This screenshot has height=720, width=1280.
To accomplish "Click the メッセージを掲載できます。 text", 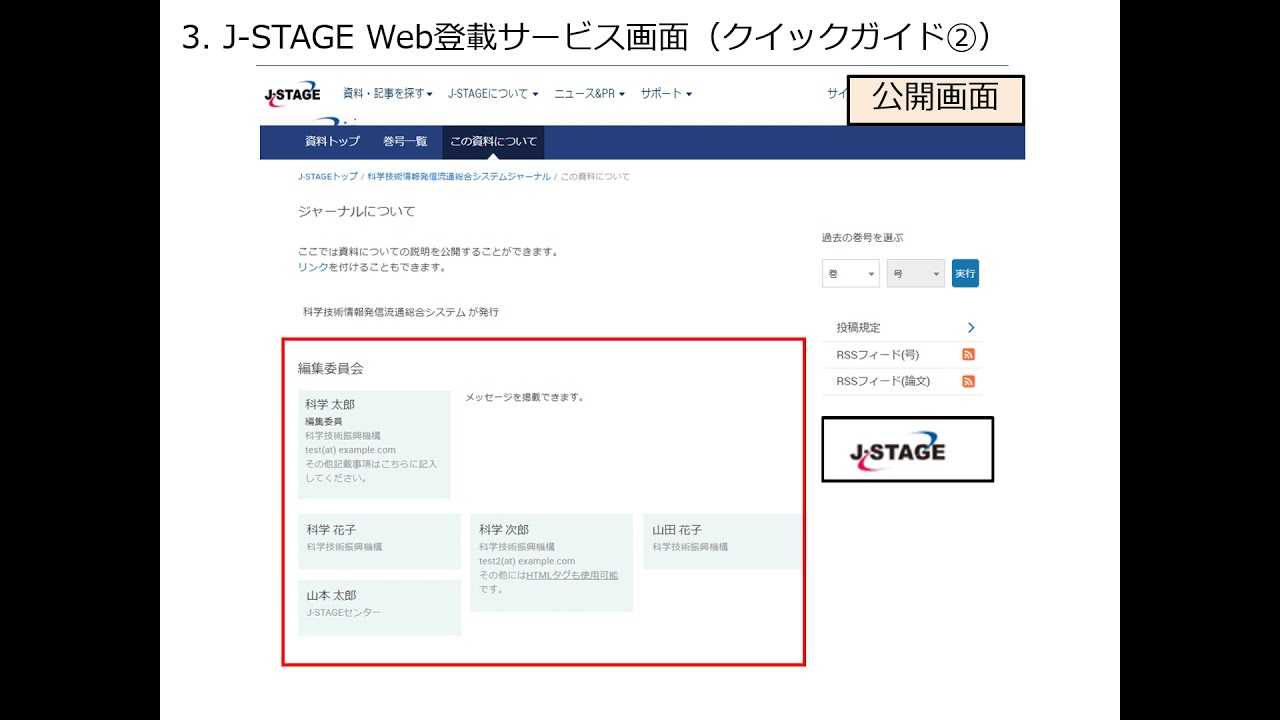I will tap(524, 397).
